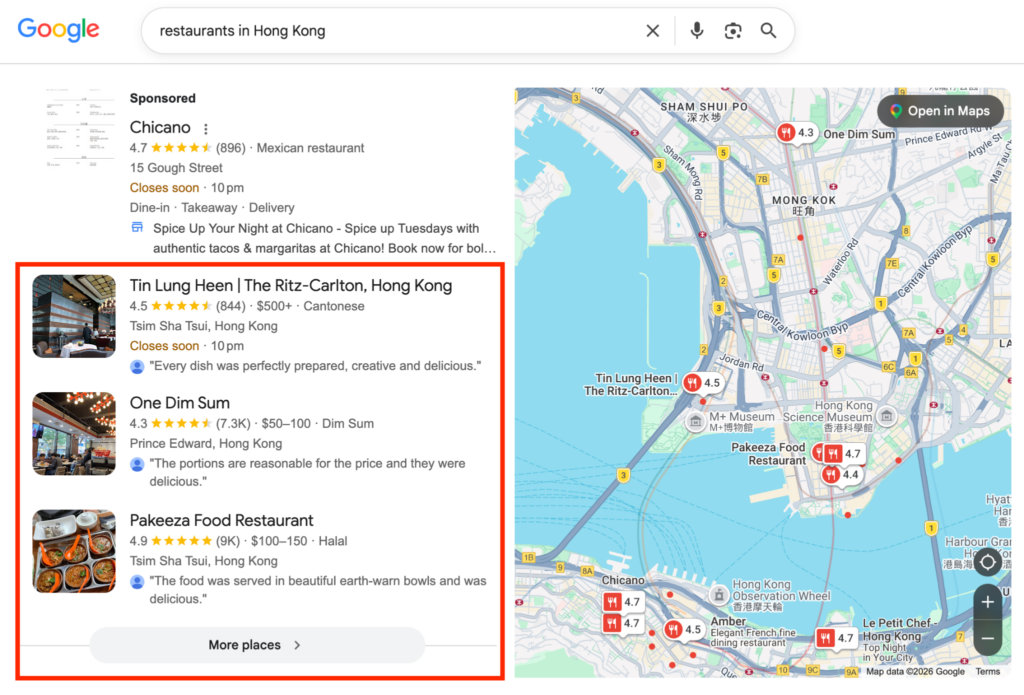The height and width of the screenshot is (695, 1024).
Task: Click the reviewer avatar under One Dim Sum
Action: [137, 464]
